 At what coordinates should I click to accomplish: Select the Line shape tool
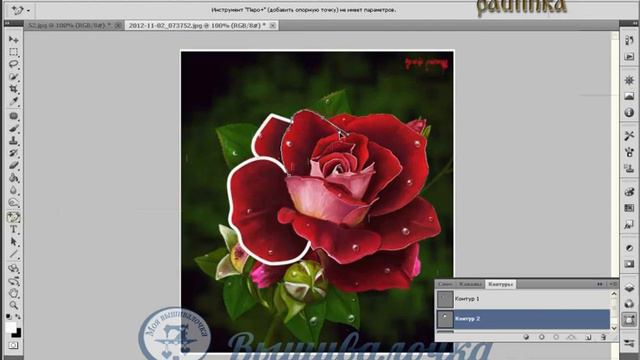(13, 254)
